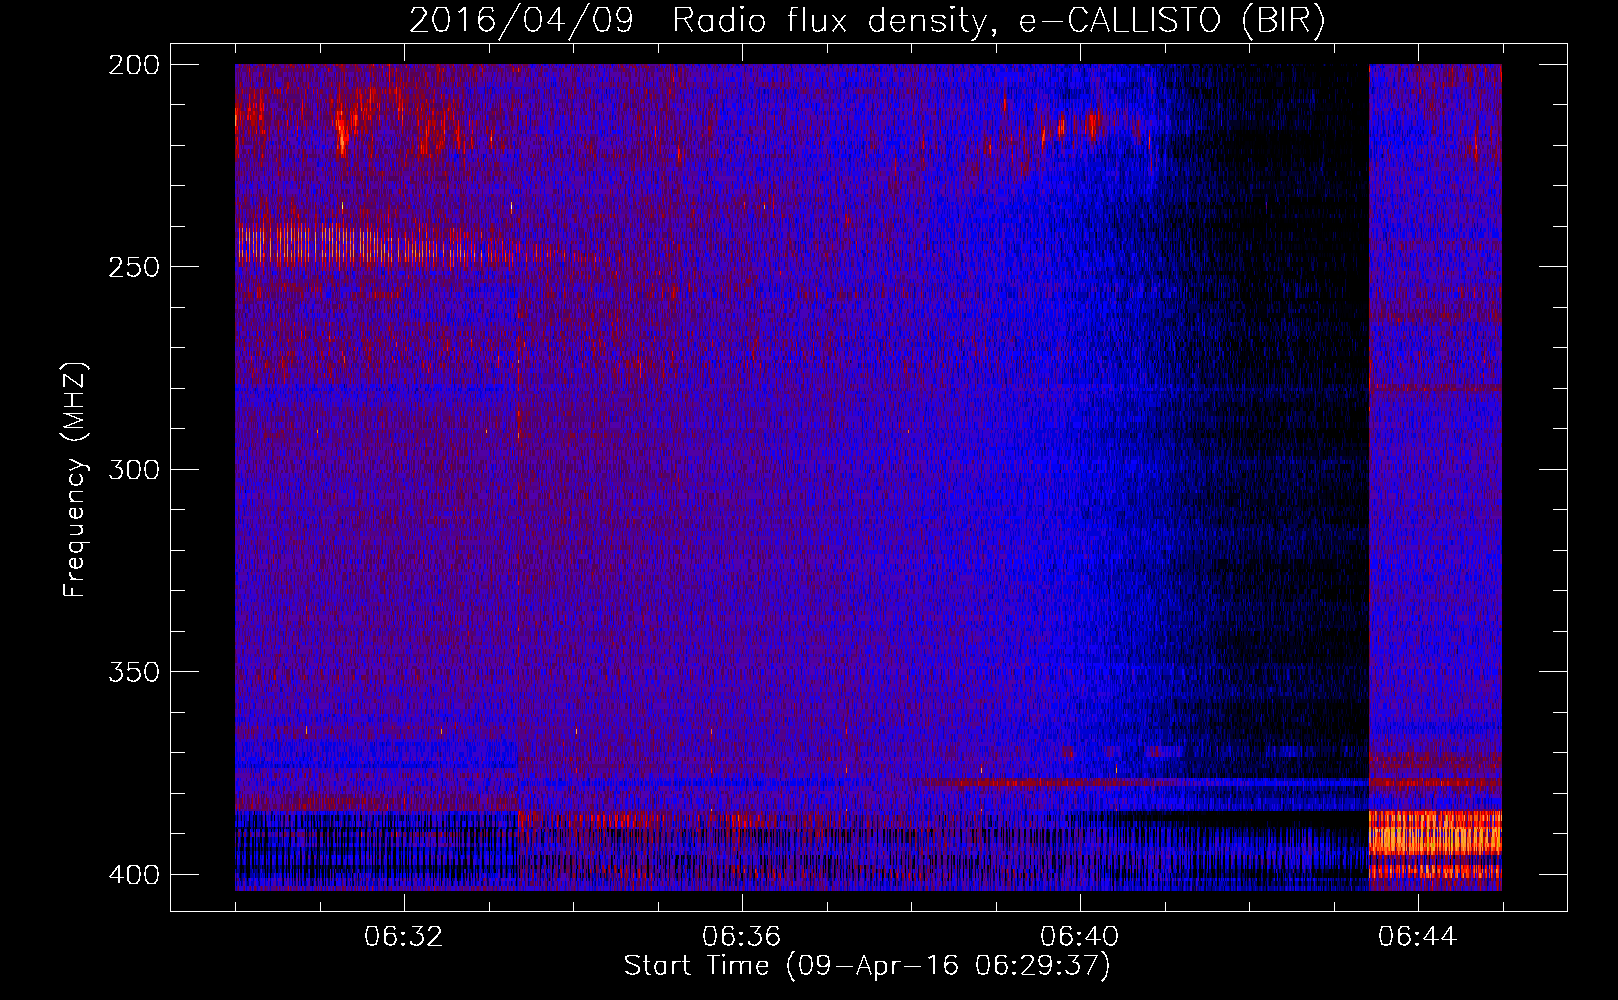The image size is (1618, 1000).
Task: Click the 06:44 time tick label
Action: tap(1418, 936)
